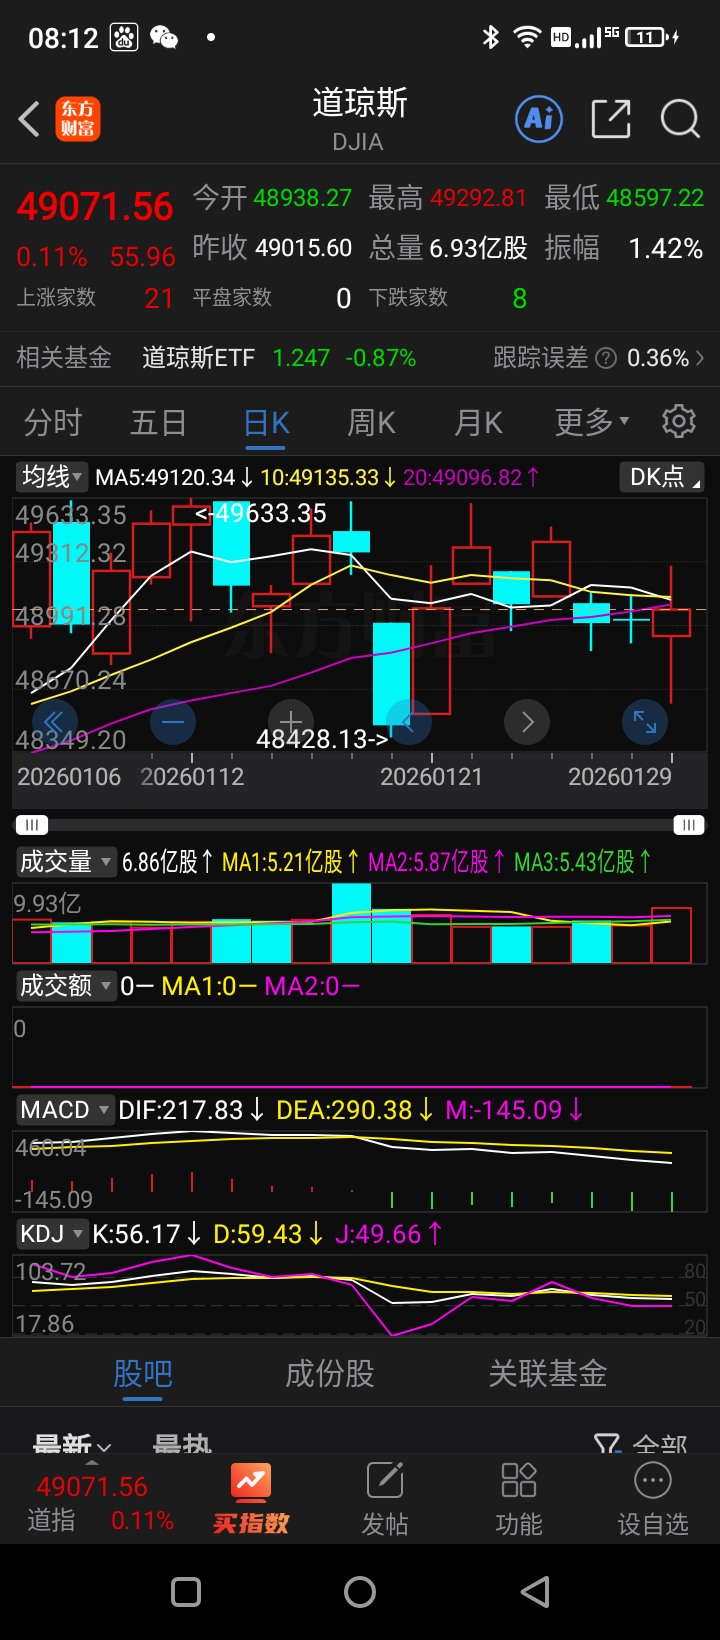Zoom in chart with plus button
This screenshot has width=720, height=1640.
[x=291, y=720]
